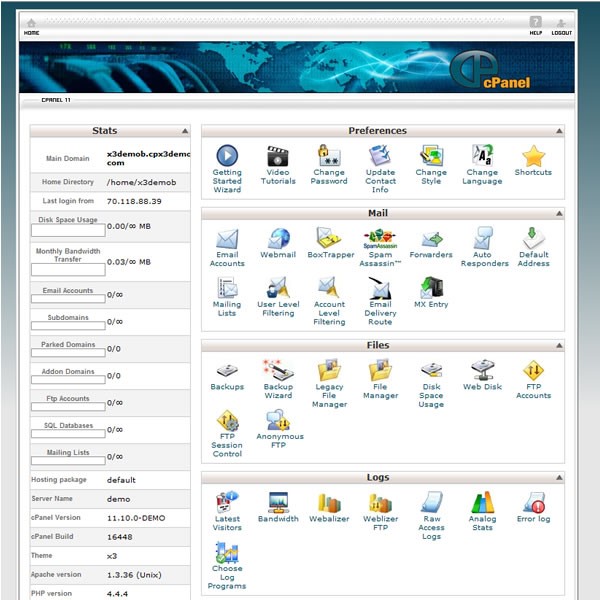
Task: Click the cPanel logo banner
Action: 491,70
